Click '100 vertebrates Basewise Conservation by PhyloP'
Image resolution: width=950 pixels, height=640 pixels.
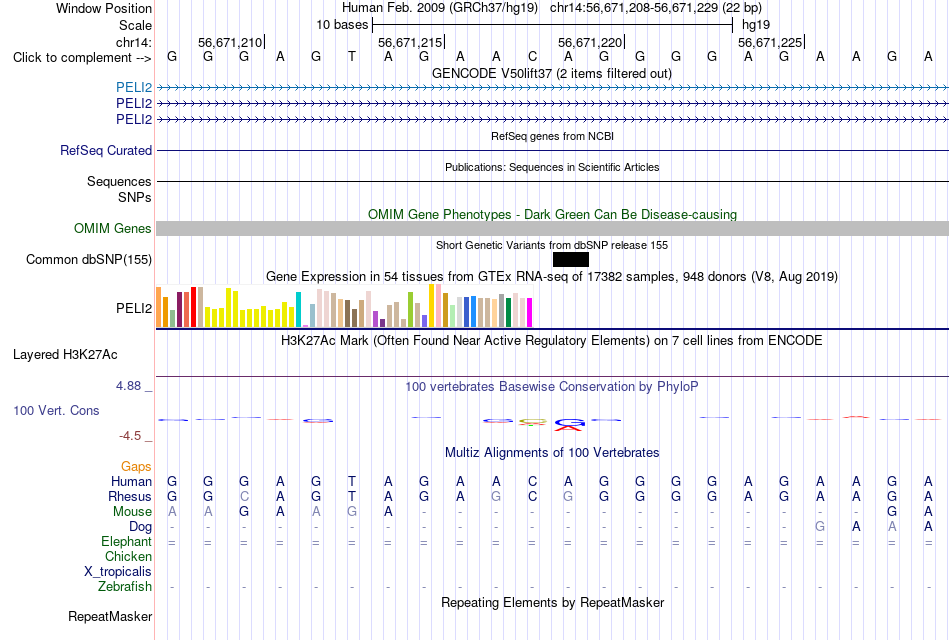coord(552,387)
